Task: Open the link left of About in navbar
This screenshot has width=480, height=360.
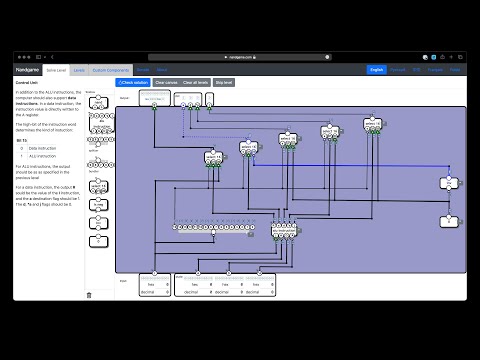Action: [x=143, y=70]
